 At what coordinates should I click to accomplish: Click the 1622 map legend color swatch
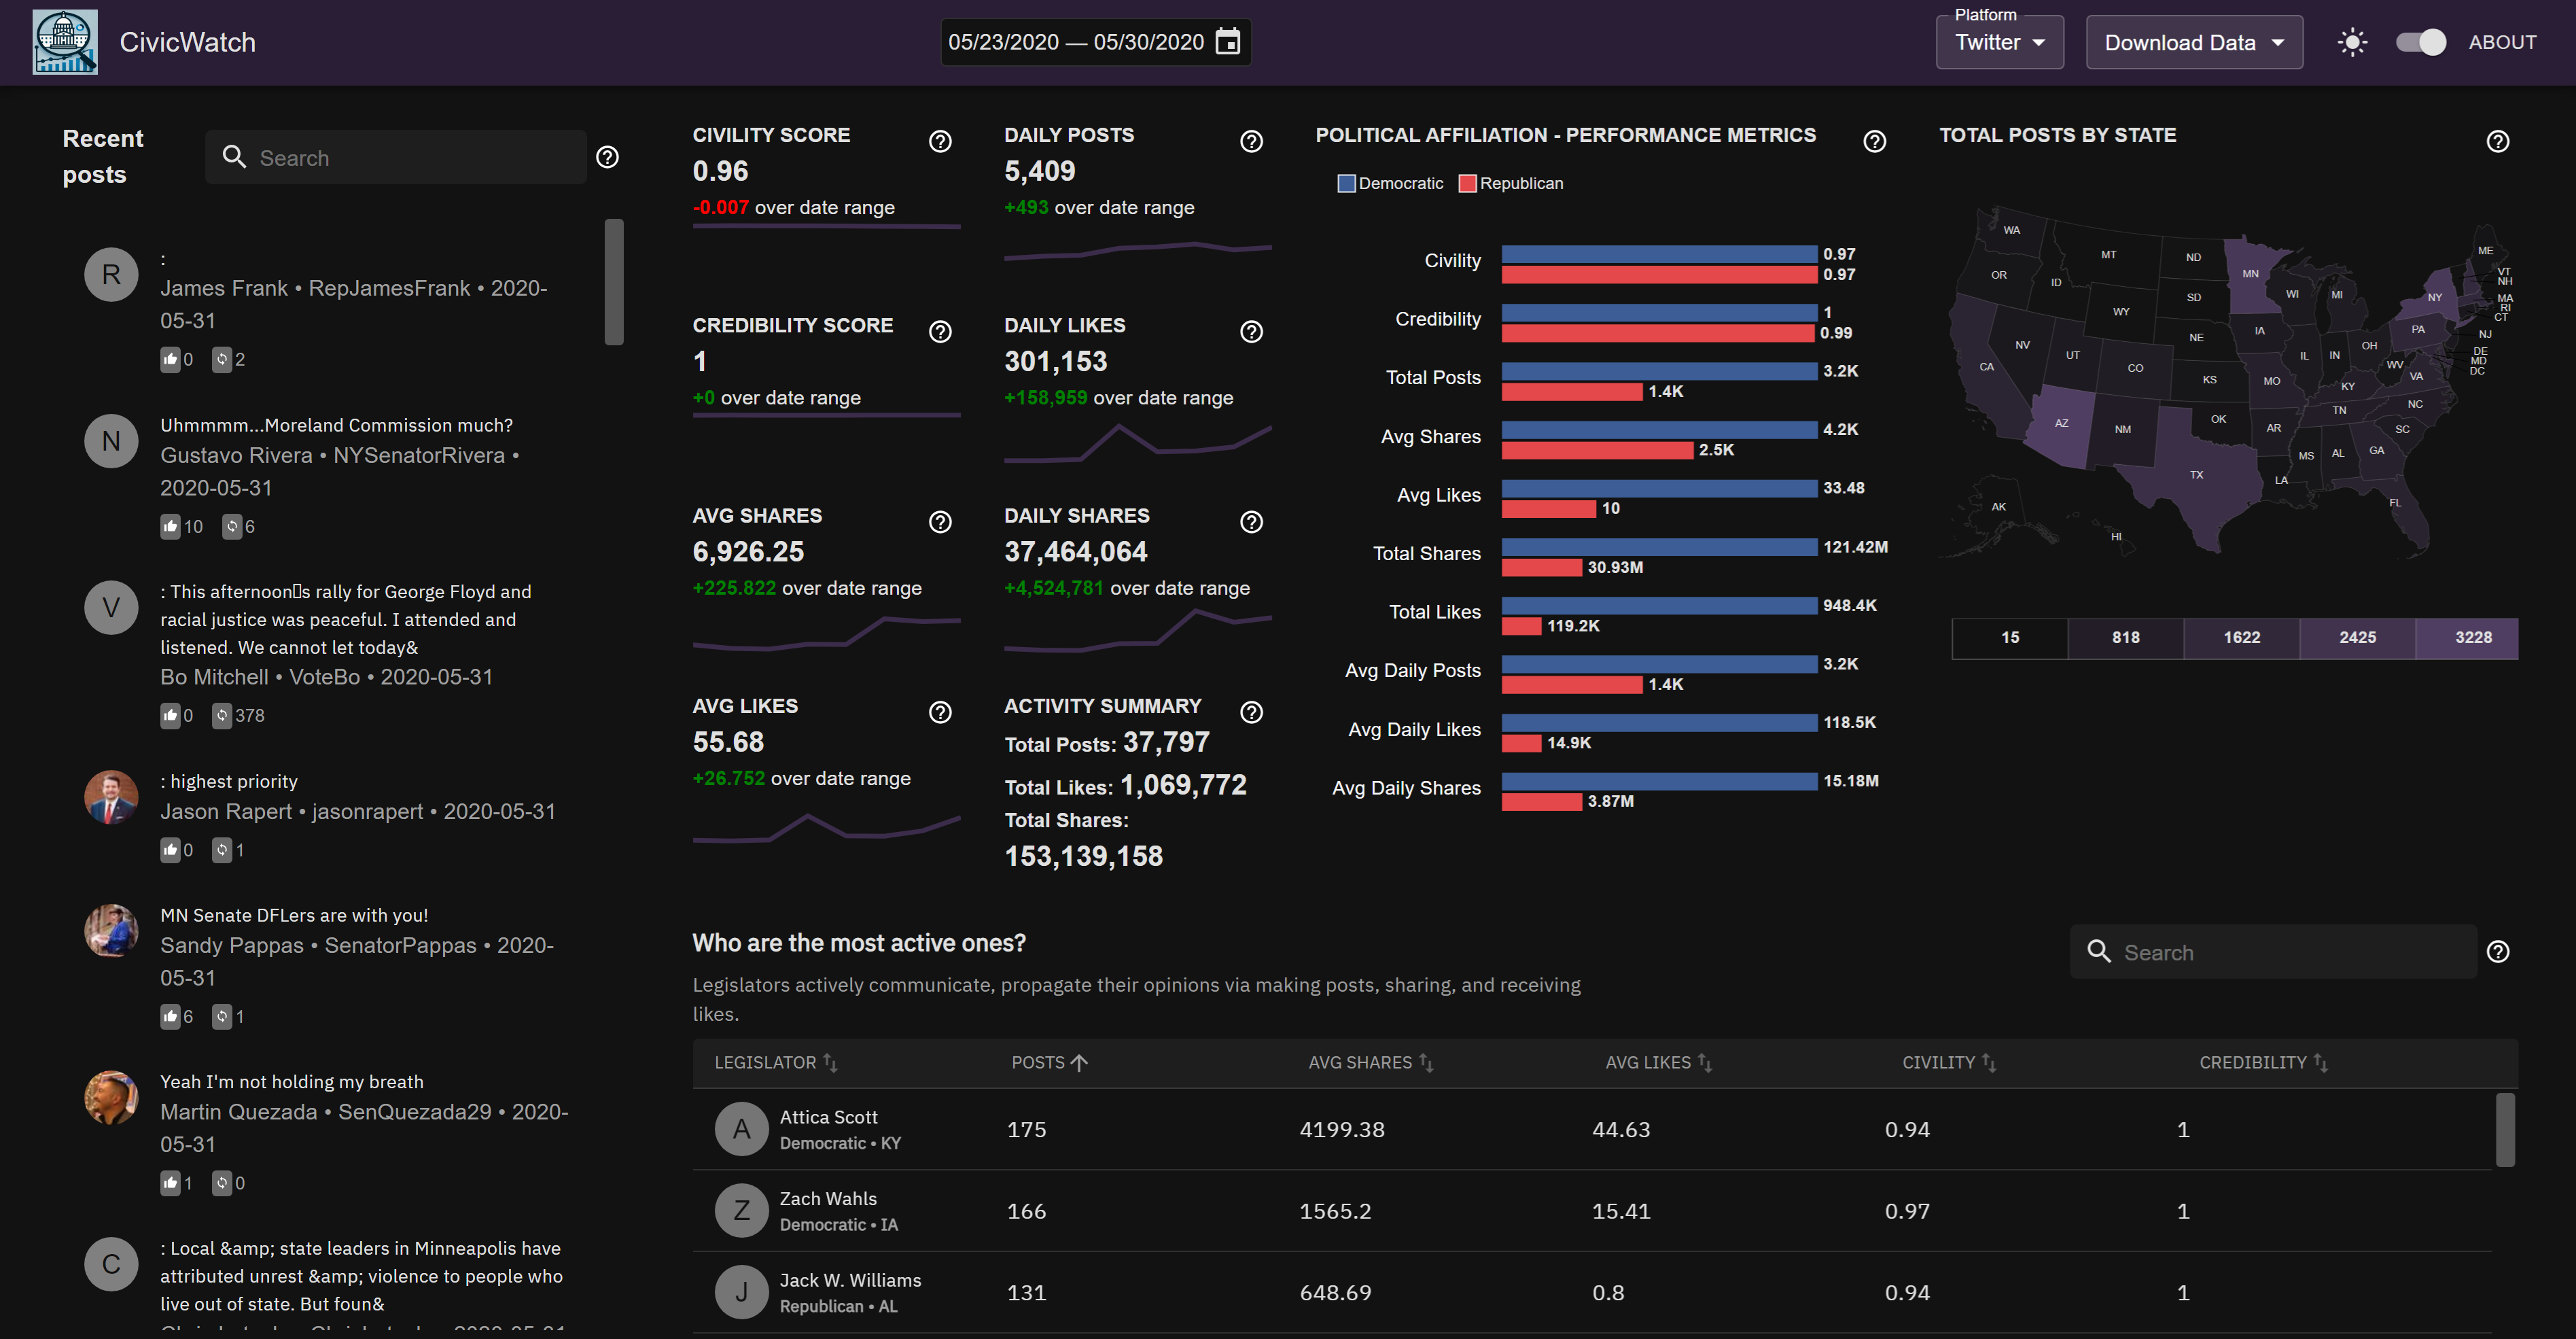tap(2241, 638)
